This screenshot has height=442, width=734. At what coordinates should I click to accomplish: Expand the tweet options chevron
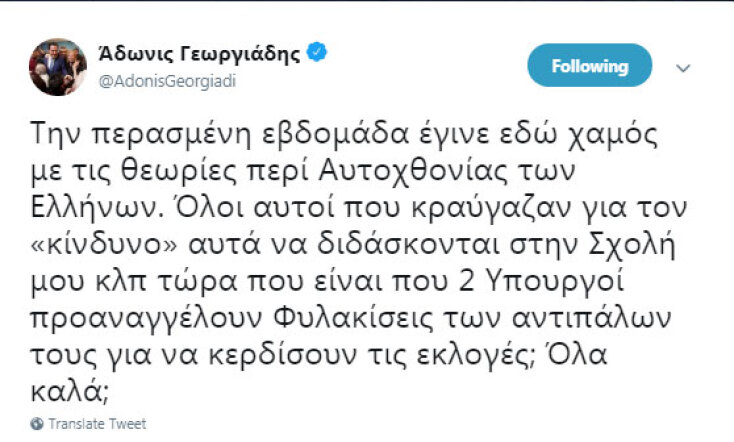(683, 68)
